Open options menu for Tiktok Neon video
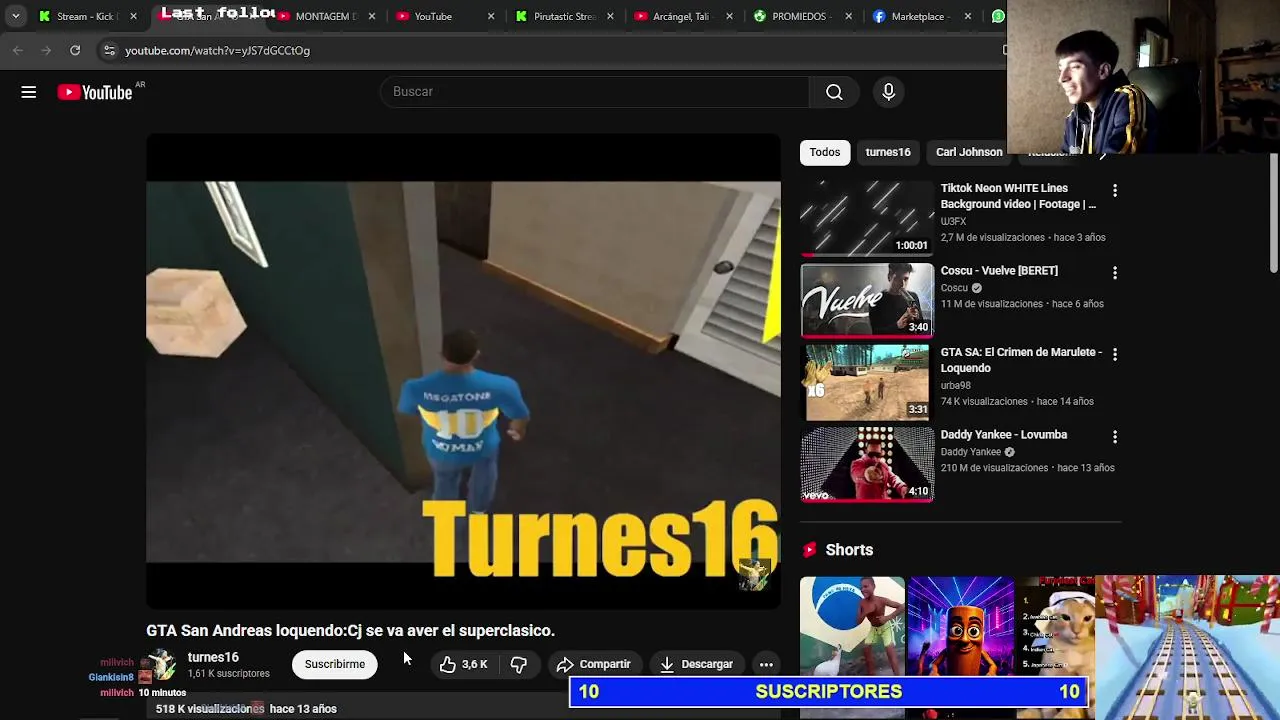Screen dimensions: 1280x720 (x=1114, y=190)
